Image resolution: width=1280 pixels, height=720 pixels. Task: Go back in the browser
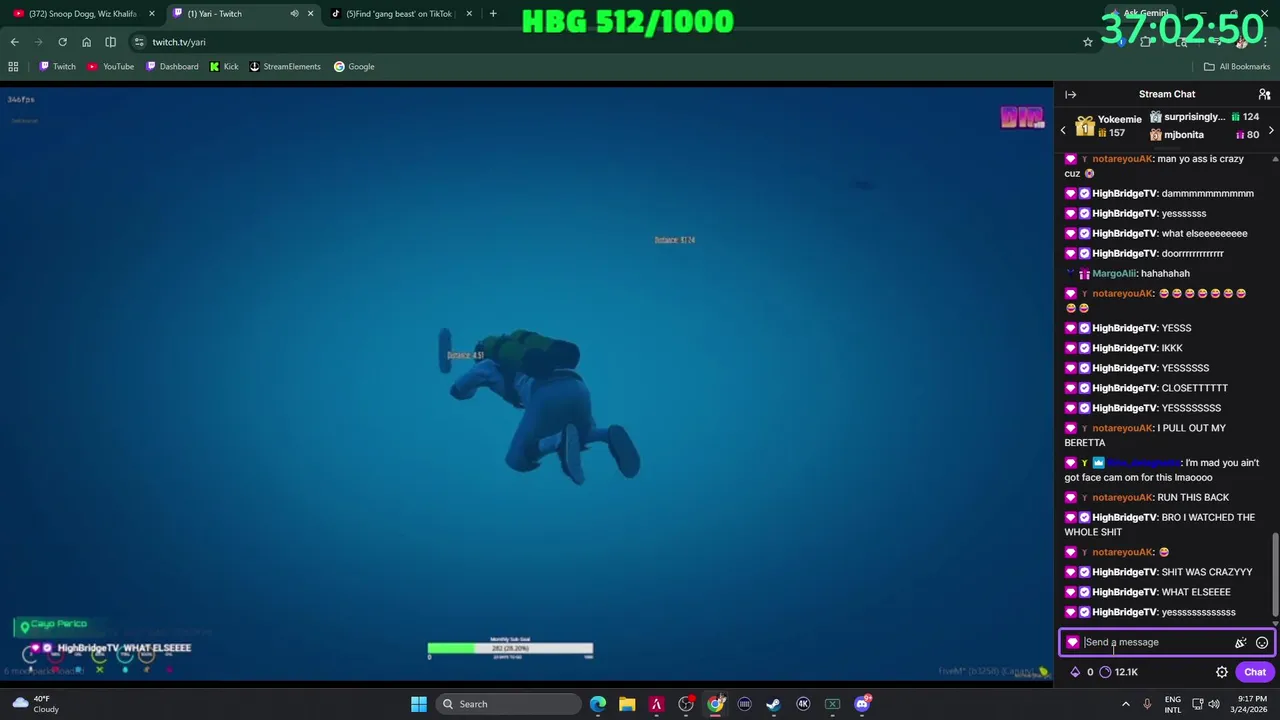(x=15, y=42)
